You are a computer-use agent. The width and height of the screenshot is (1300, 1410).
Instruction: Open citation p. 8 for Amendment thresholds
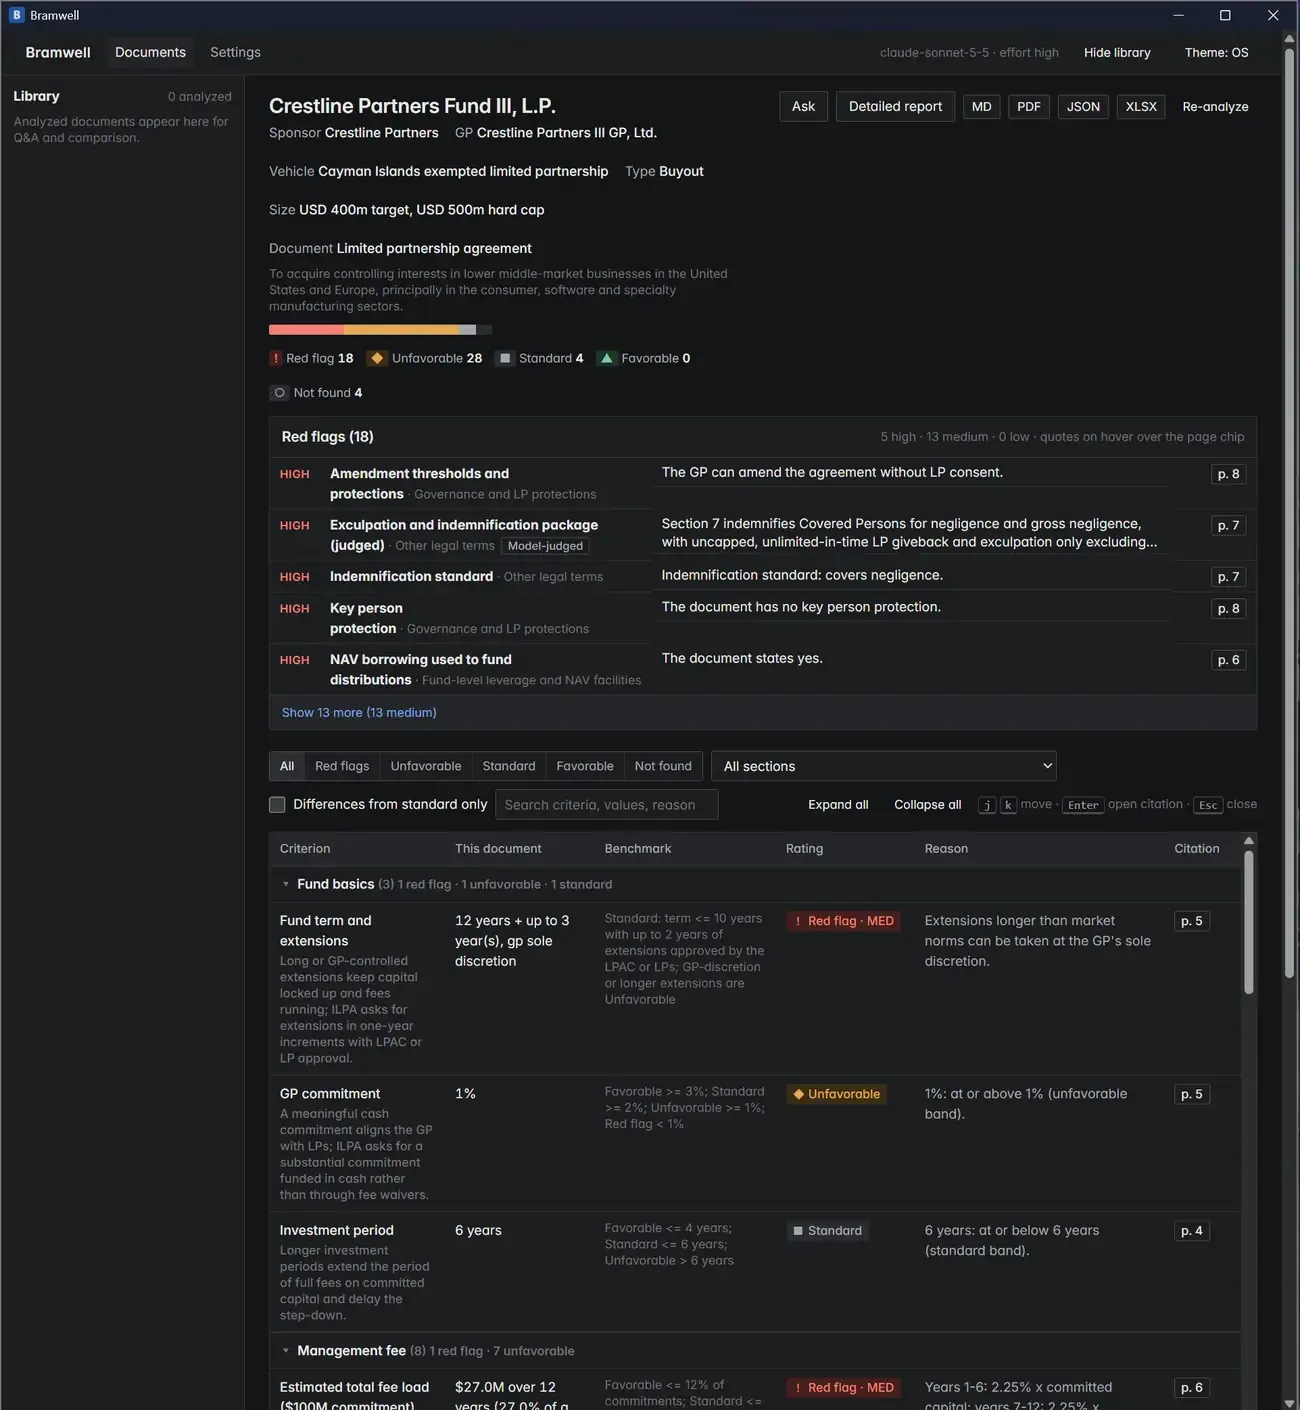point(1228,474)
